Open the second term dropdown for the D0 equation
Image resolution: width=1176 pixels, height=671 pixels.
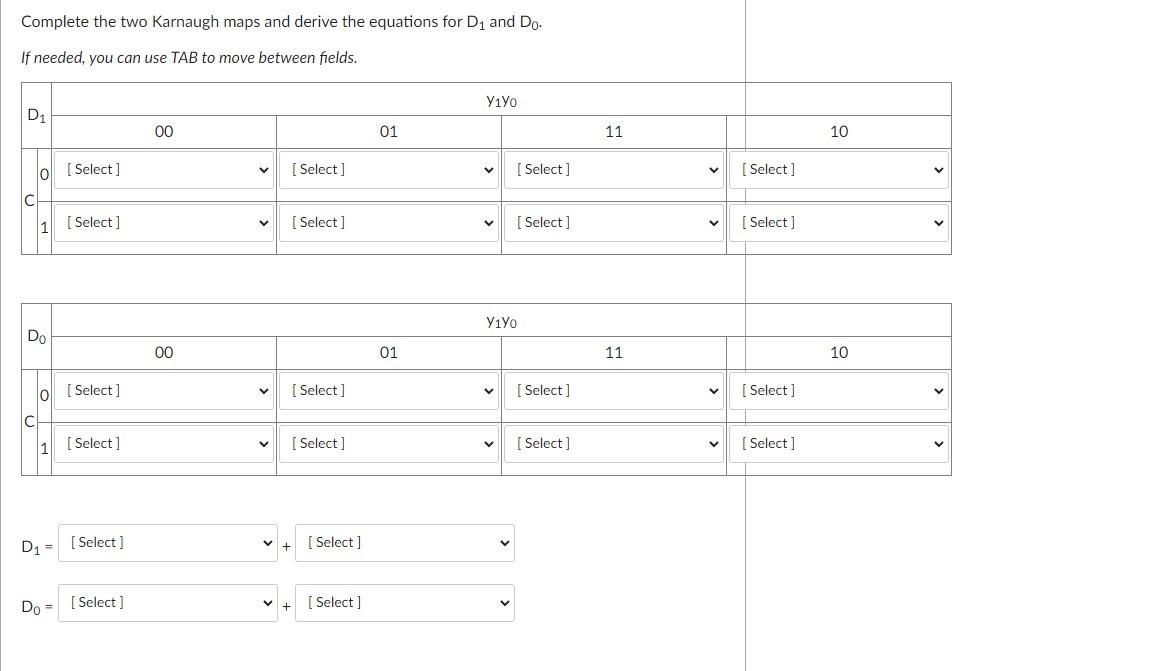404,602
